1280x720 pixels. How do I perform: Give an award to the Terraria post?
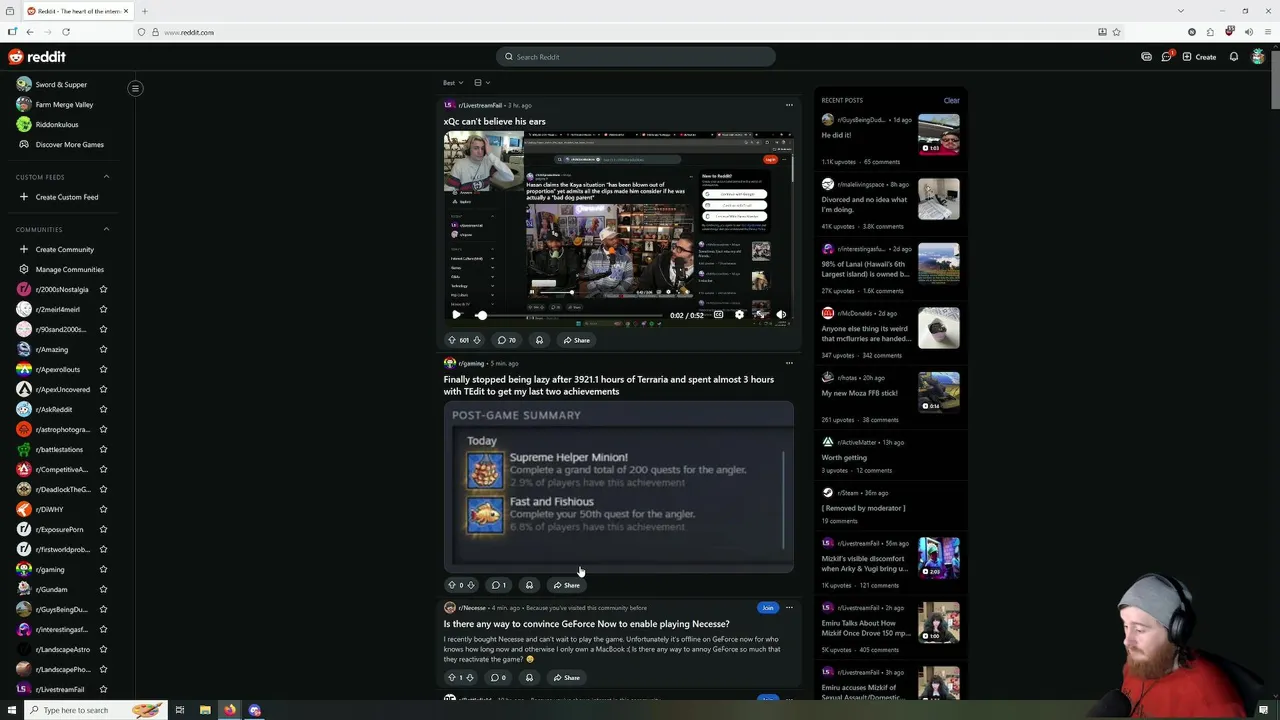tap(529, 585)
